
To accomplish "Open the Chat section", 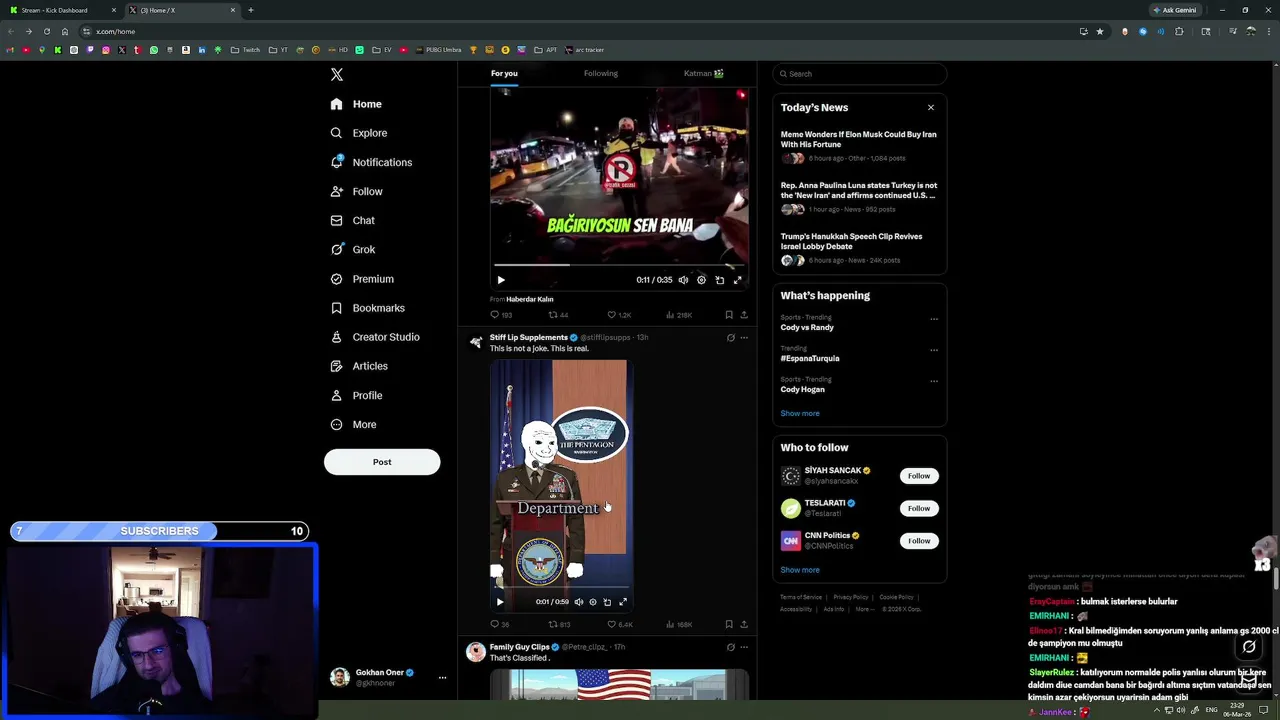I will tap(352, 220).
